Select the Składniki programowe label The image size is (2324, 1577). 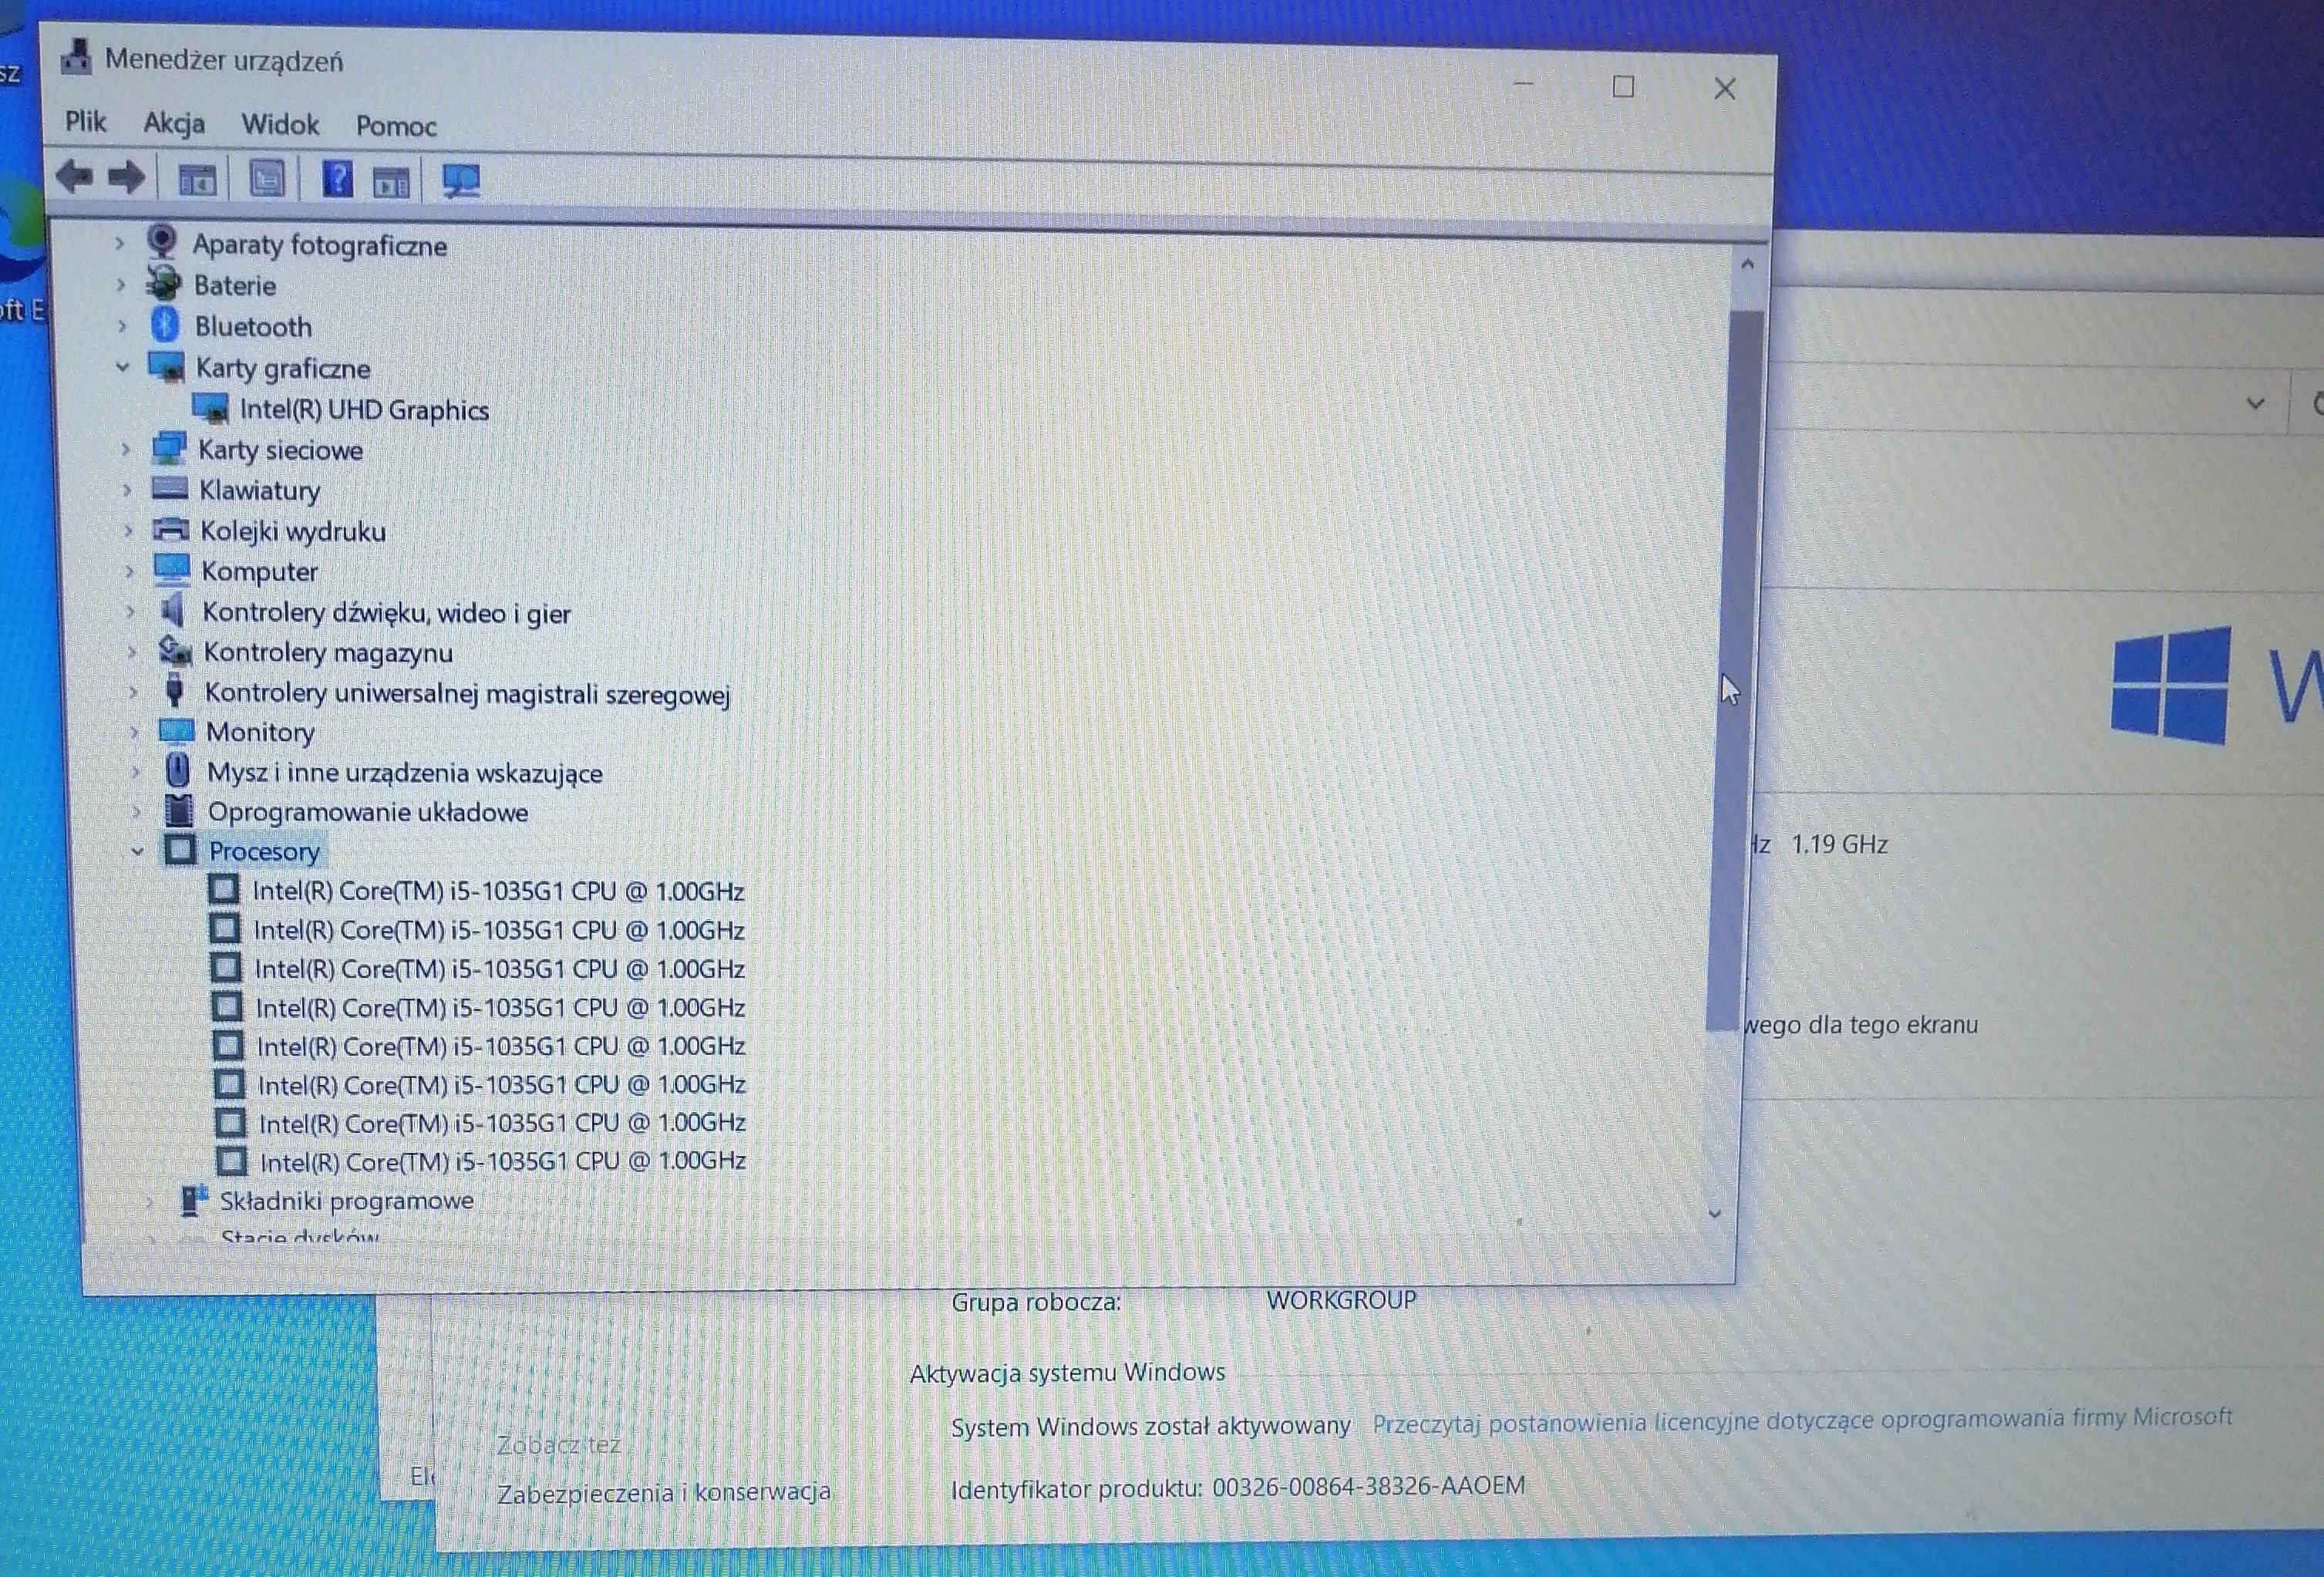(x=346, y=1200)
